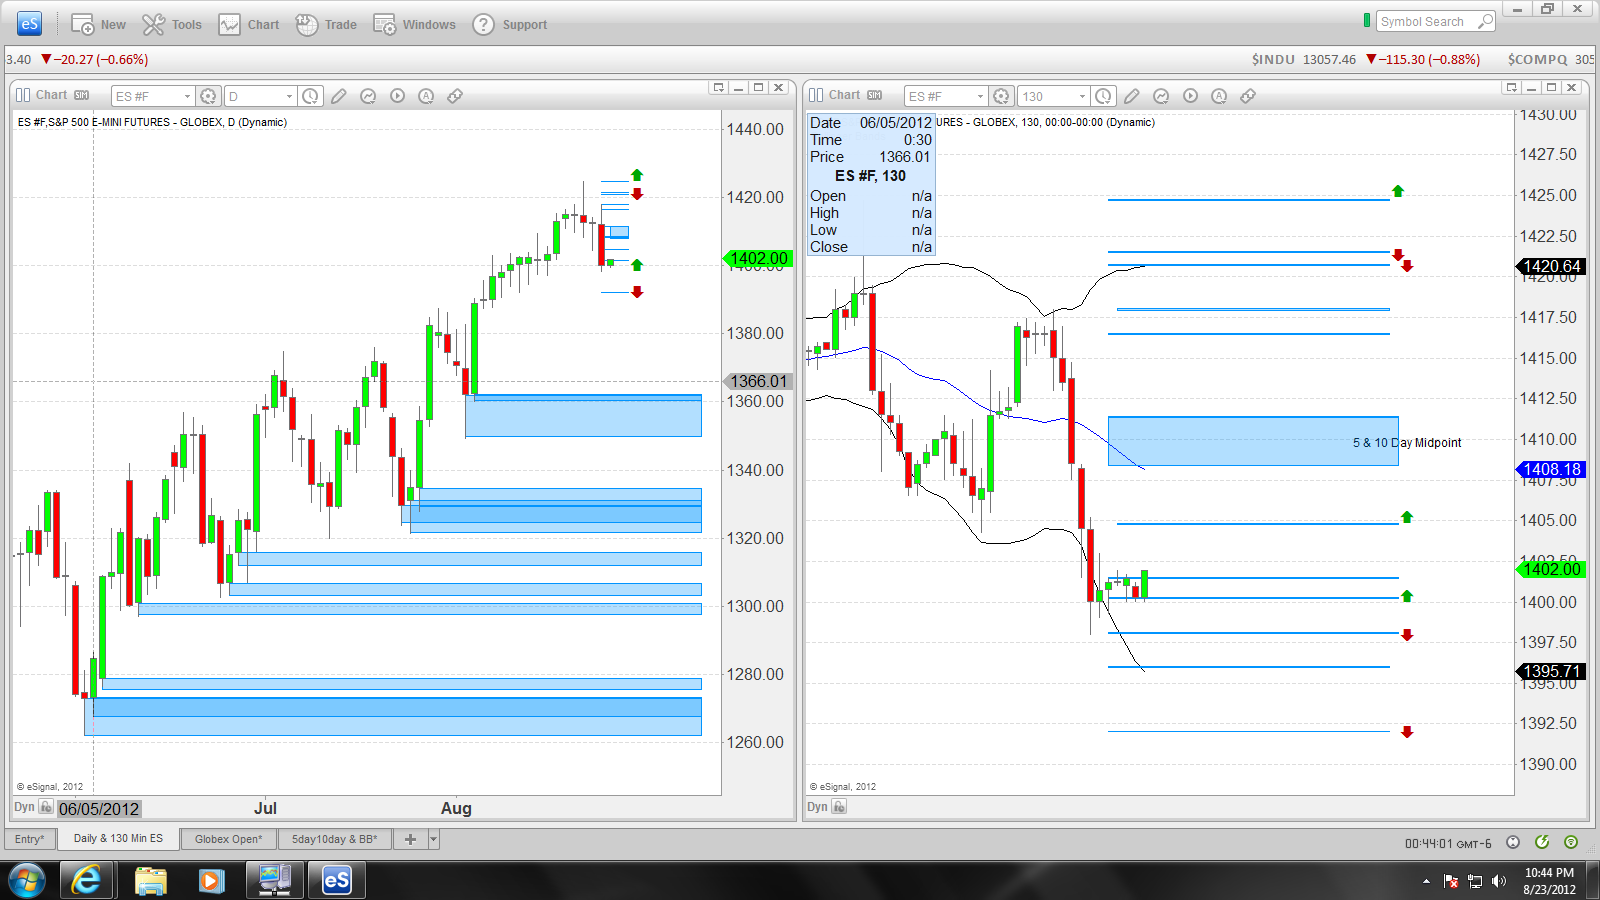Image resolution: width=1600 pixels, height=900 pixels.
Task: Open the 5day10day & BB* tab
Action: [335, 839]
